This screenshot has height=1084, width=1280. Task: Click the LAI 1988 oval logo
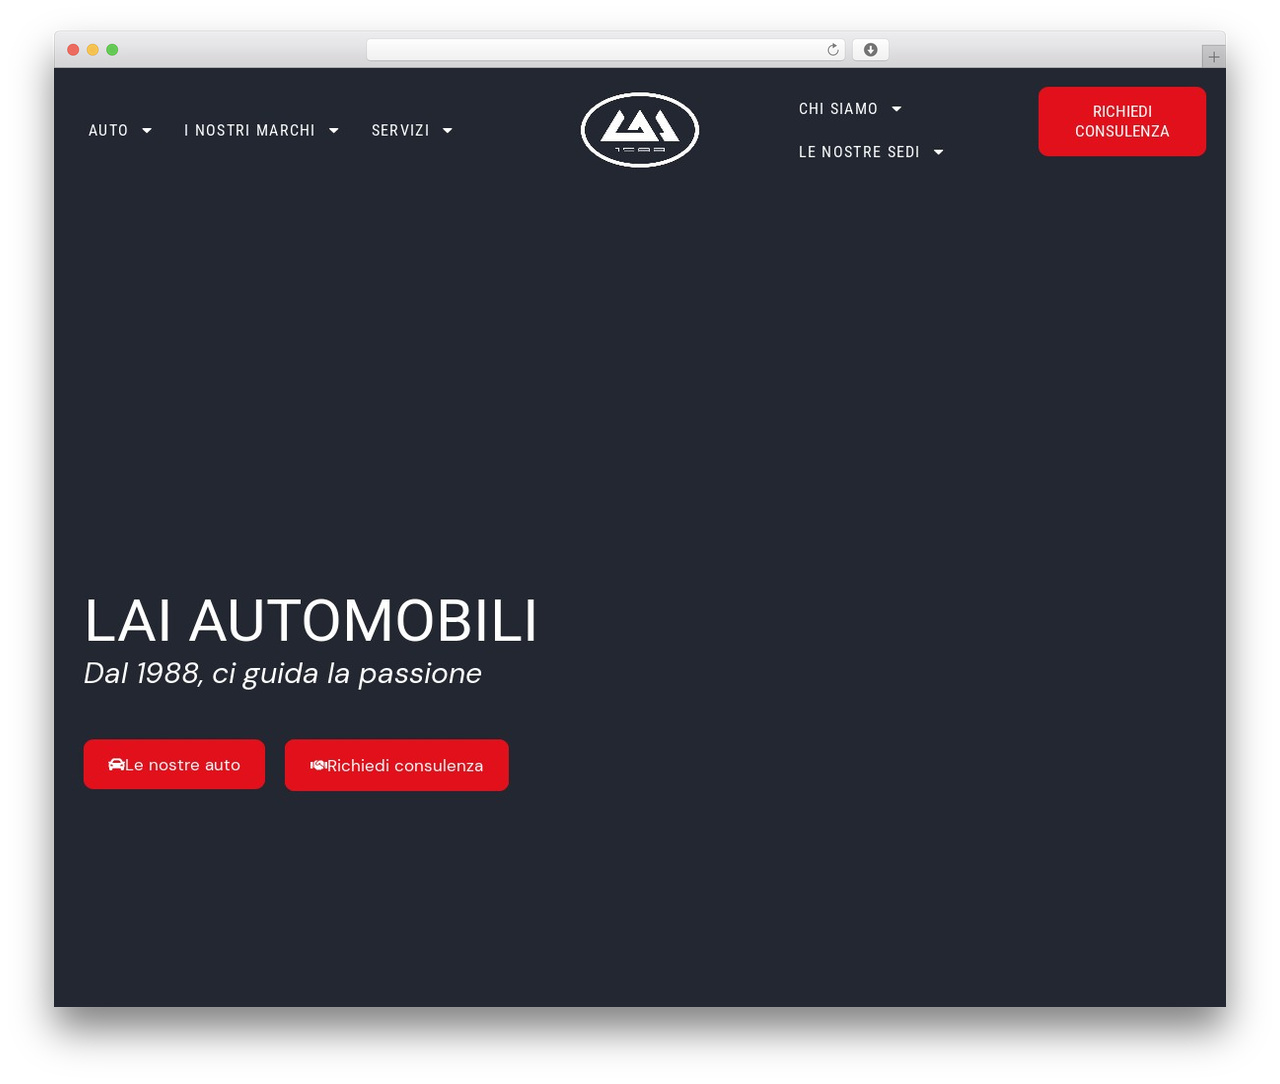coord(640,130)
